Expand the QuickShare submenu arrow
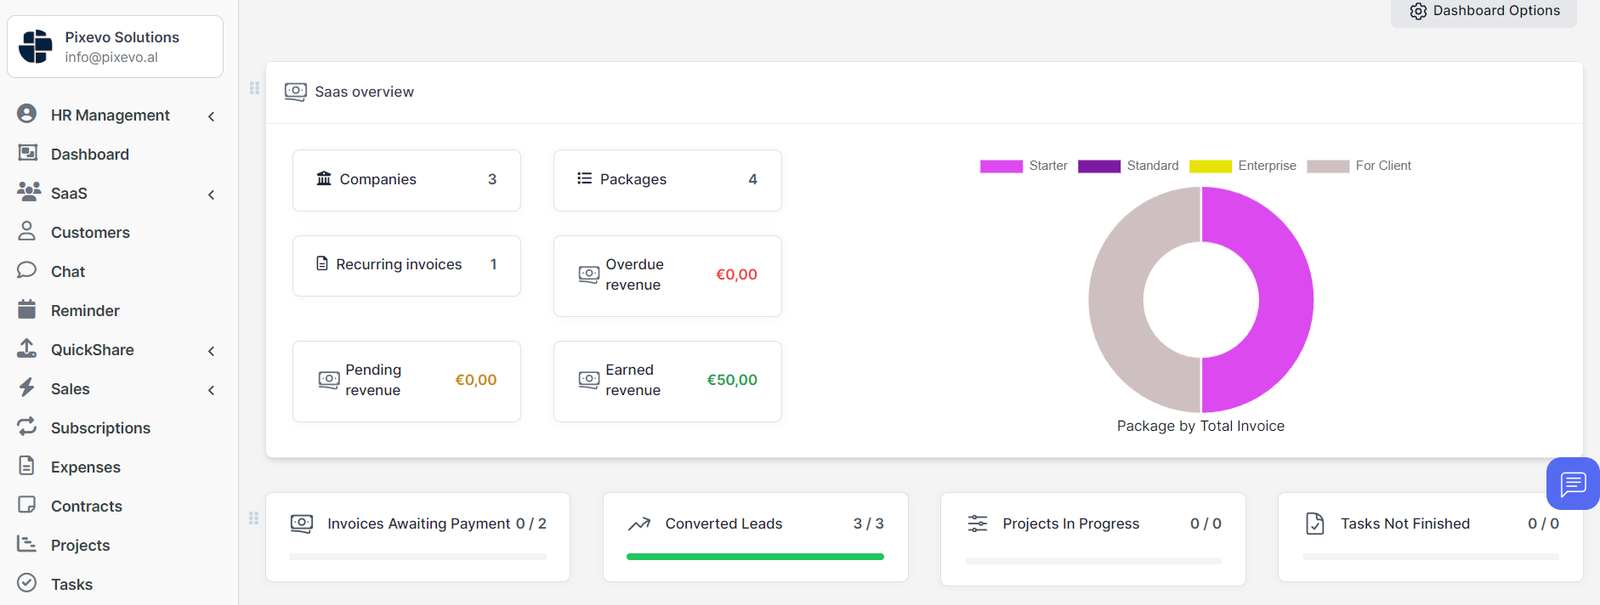This screenshot has width=1600, height=605. pos(211,351)
